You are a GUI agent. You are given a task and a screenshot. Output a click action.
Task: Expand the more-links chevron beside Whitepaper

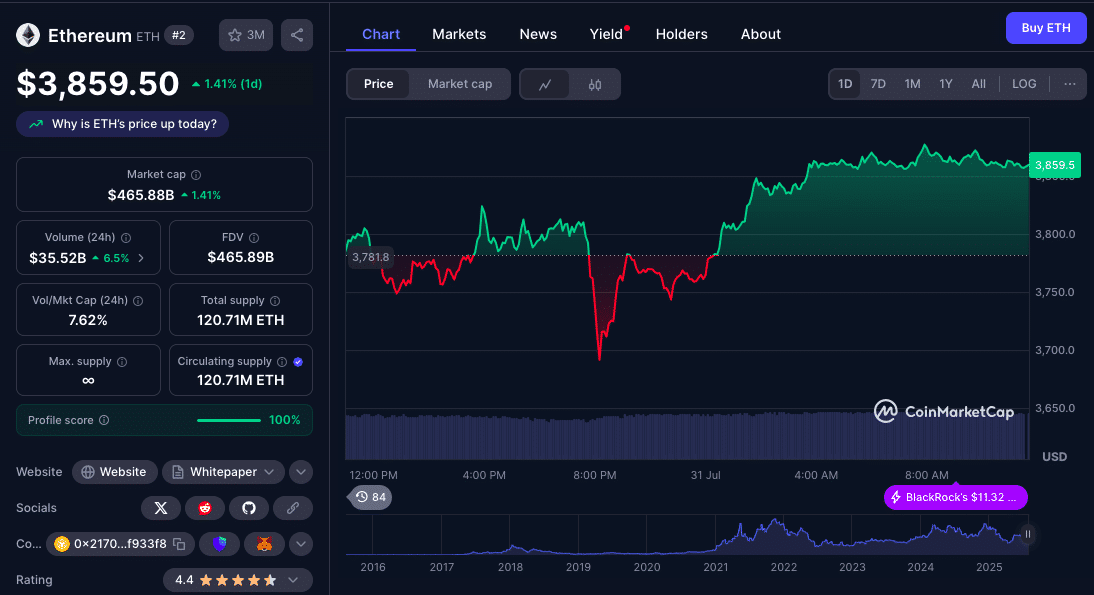pos(299,471)
